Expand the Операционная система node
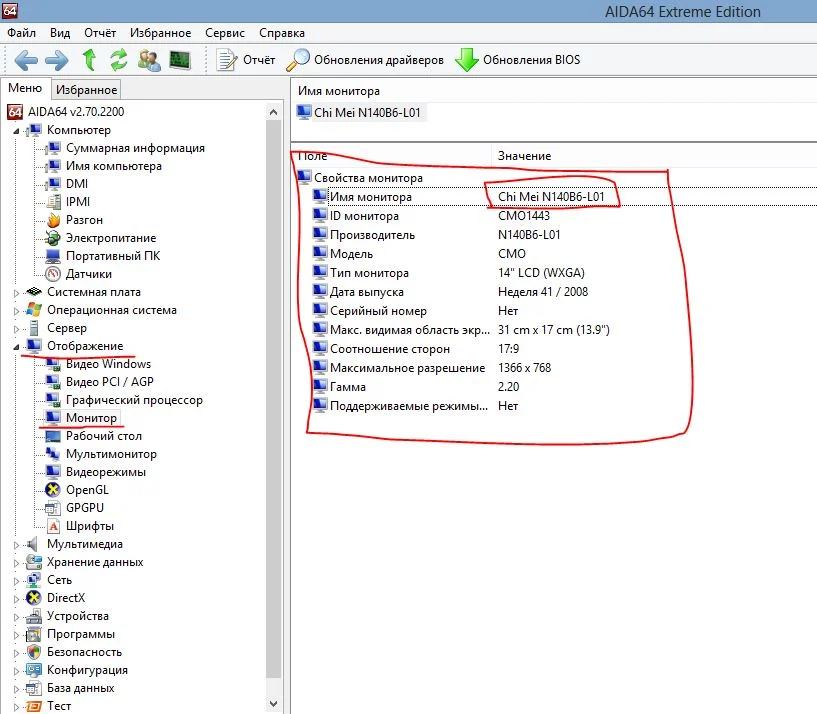 click(x=16, y=311)
